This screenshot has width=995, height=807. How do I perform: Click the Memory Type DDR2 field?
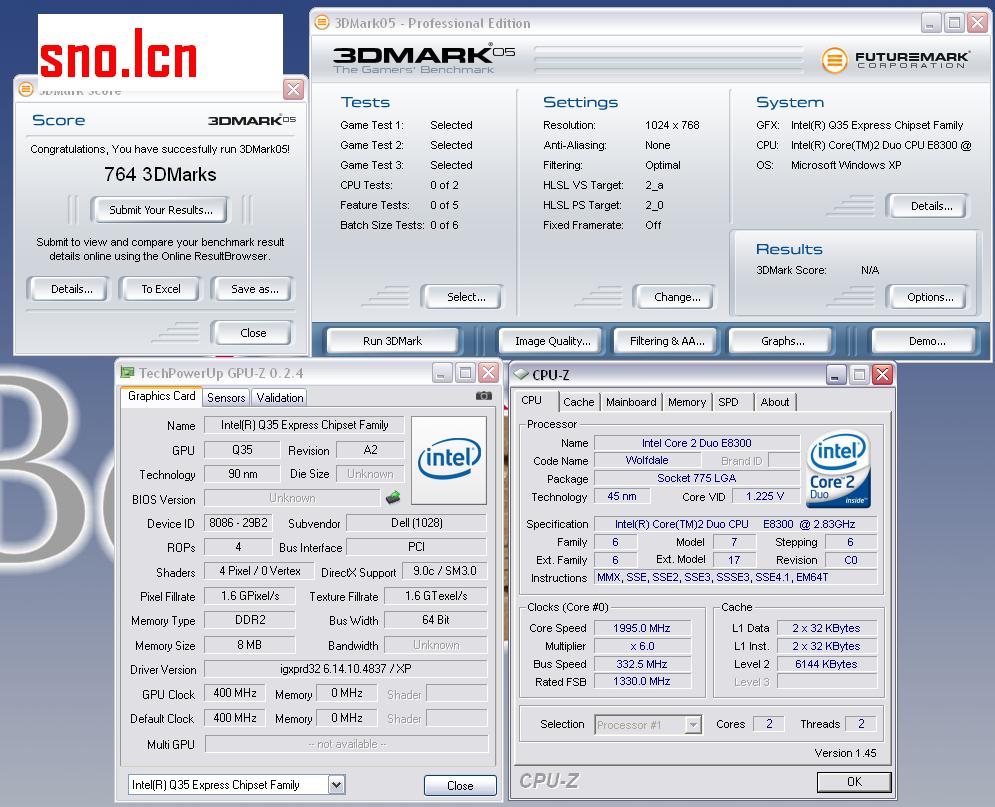249,620
